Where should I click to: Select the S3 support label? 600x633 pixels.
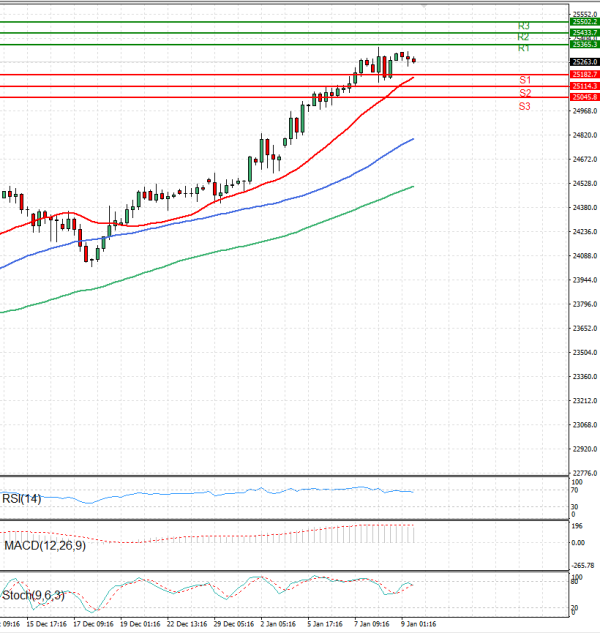(x=524, y=105)
